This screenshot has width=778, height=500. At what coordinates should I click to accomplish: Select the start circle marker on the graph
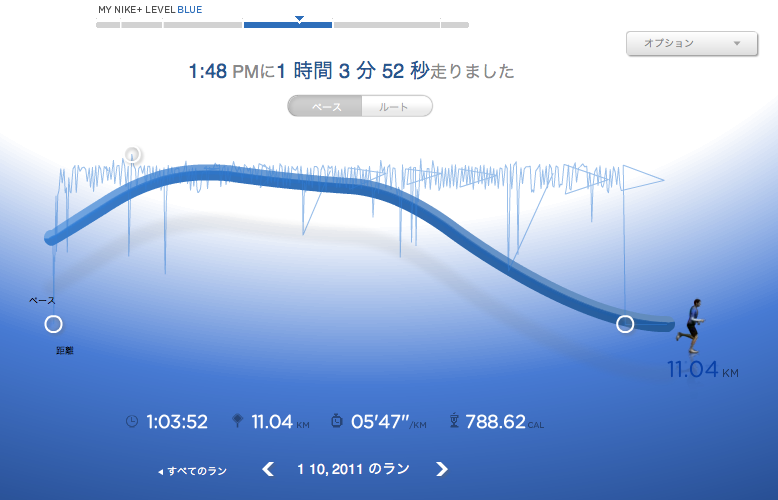pyautogui.click(x=54, y=324)
